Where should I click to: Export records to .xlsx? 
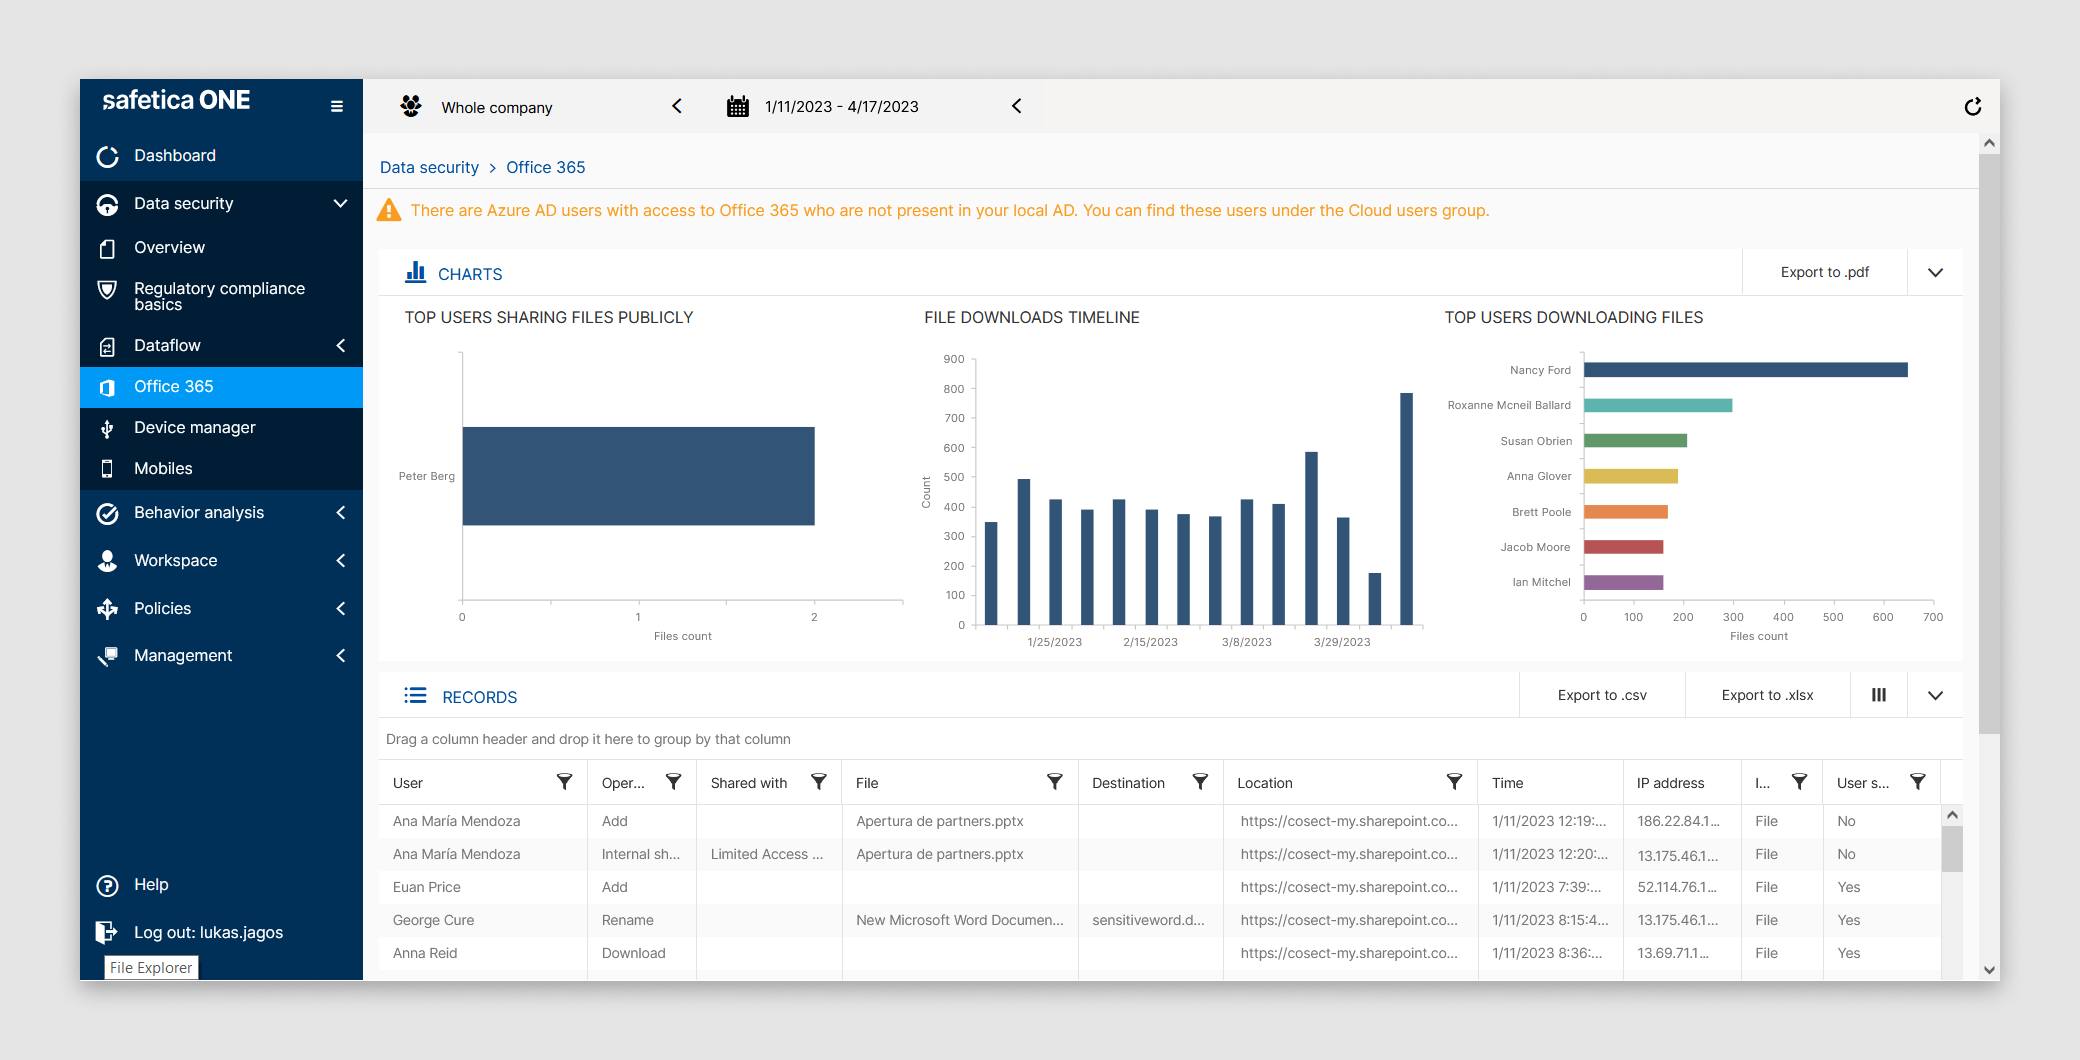pyautogui.click(x=1767, y=696)
